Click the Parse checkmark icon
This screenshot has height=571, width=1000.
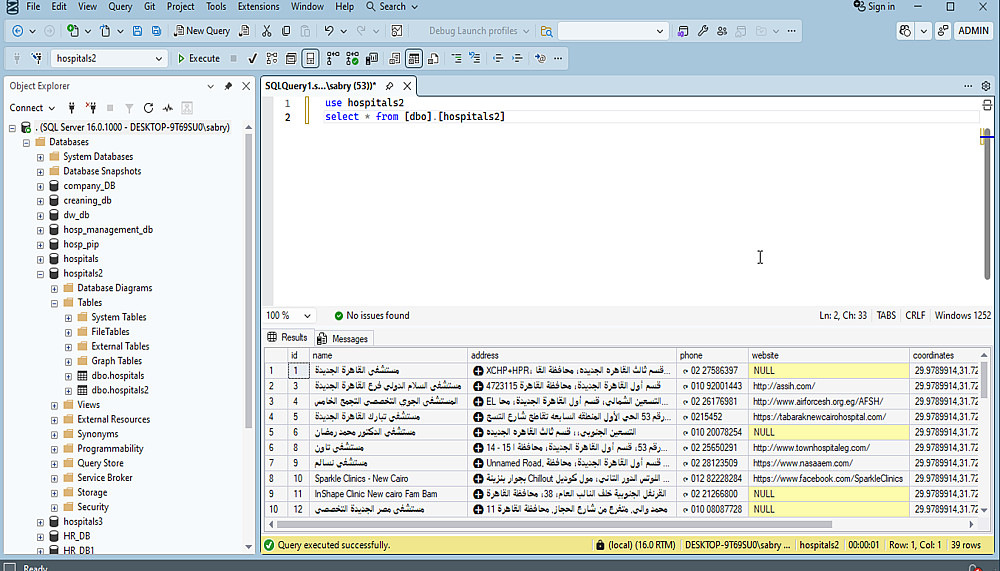(253, 59)
